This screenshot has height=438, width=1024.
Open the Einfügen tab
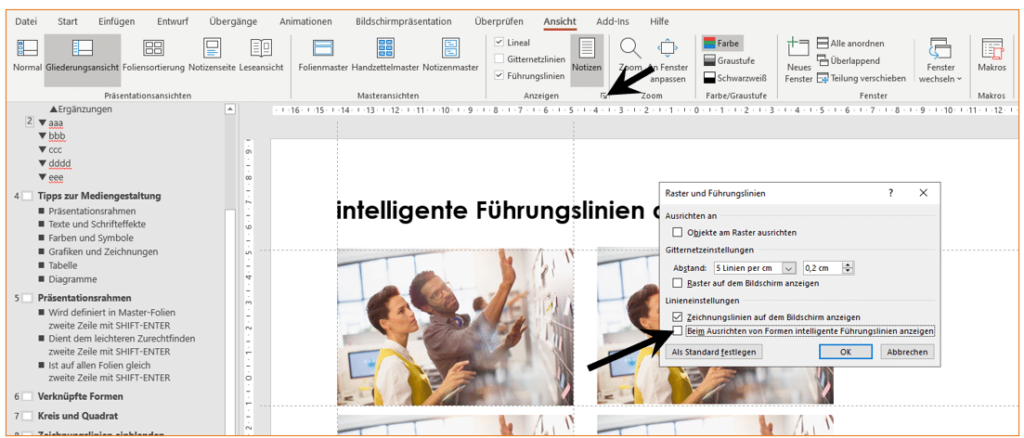click(x=116, y=21)
